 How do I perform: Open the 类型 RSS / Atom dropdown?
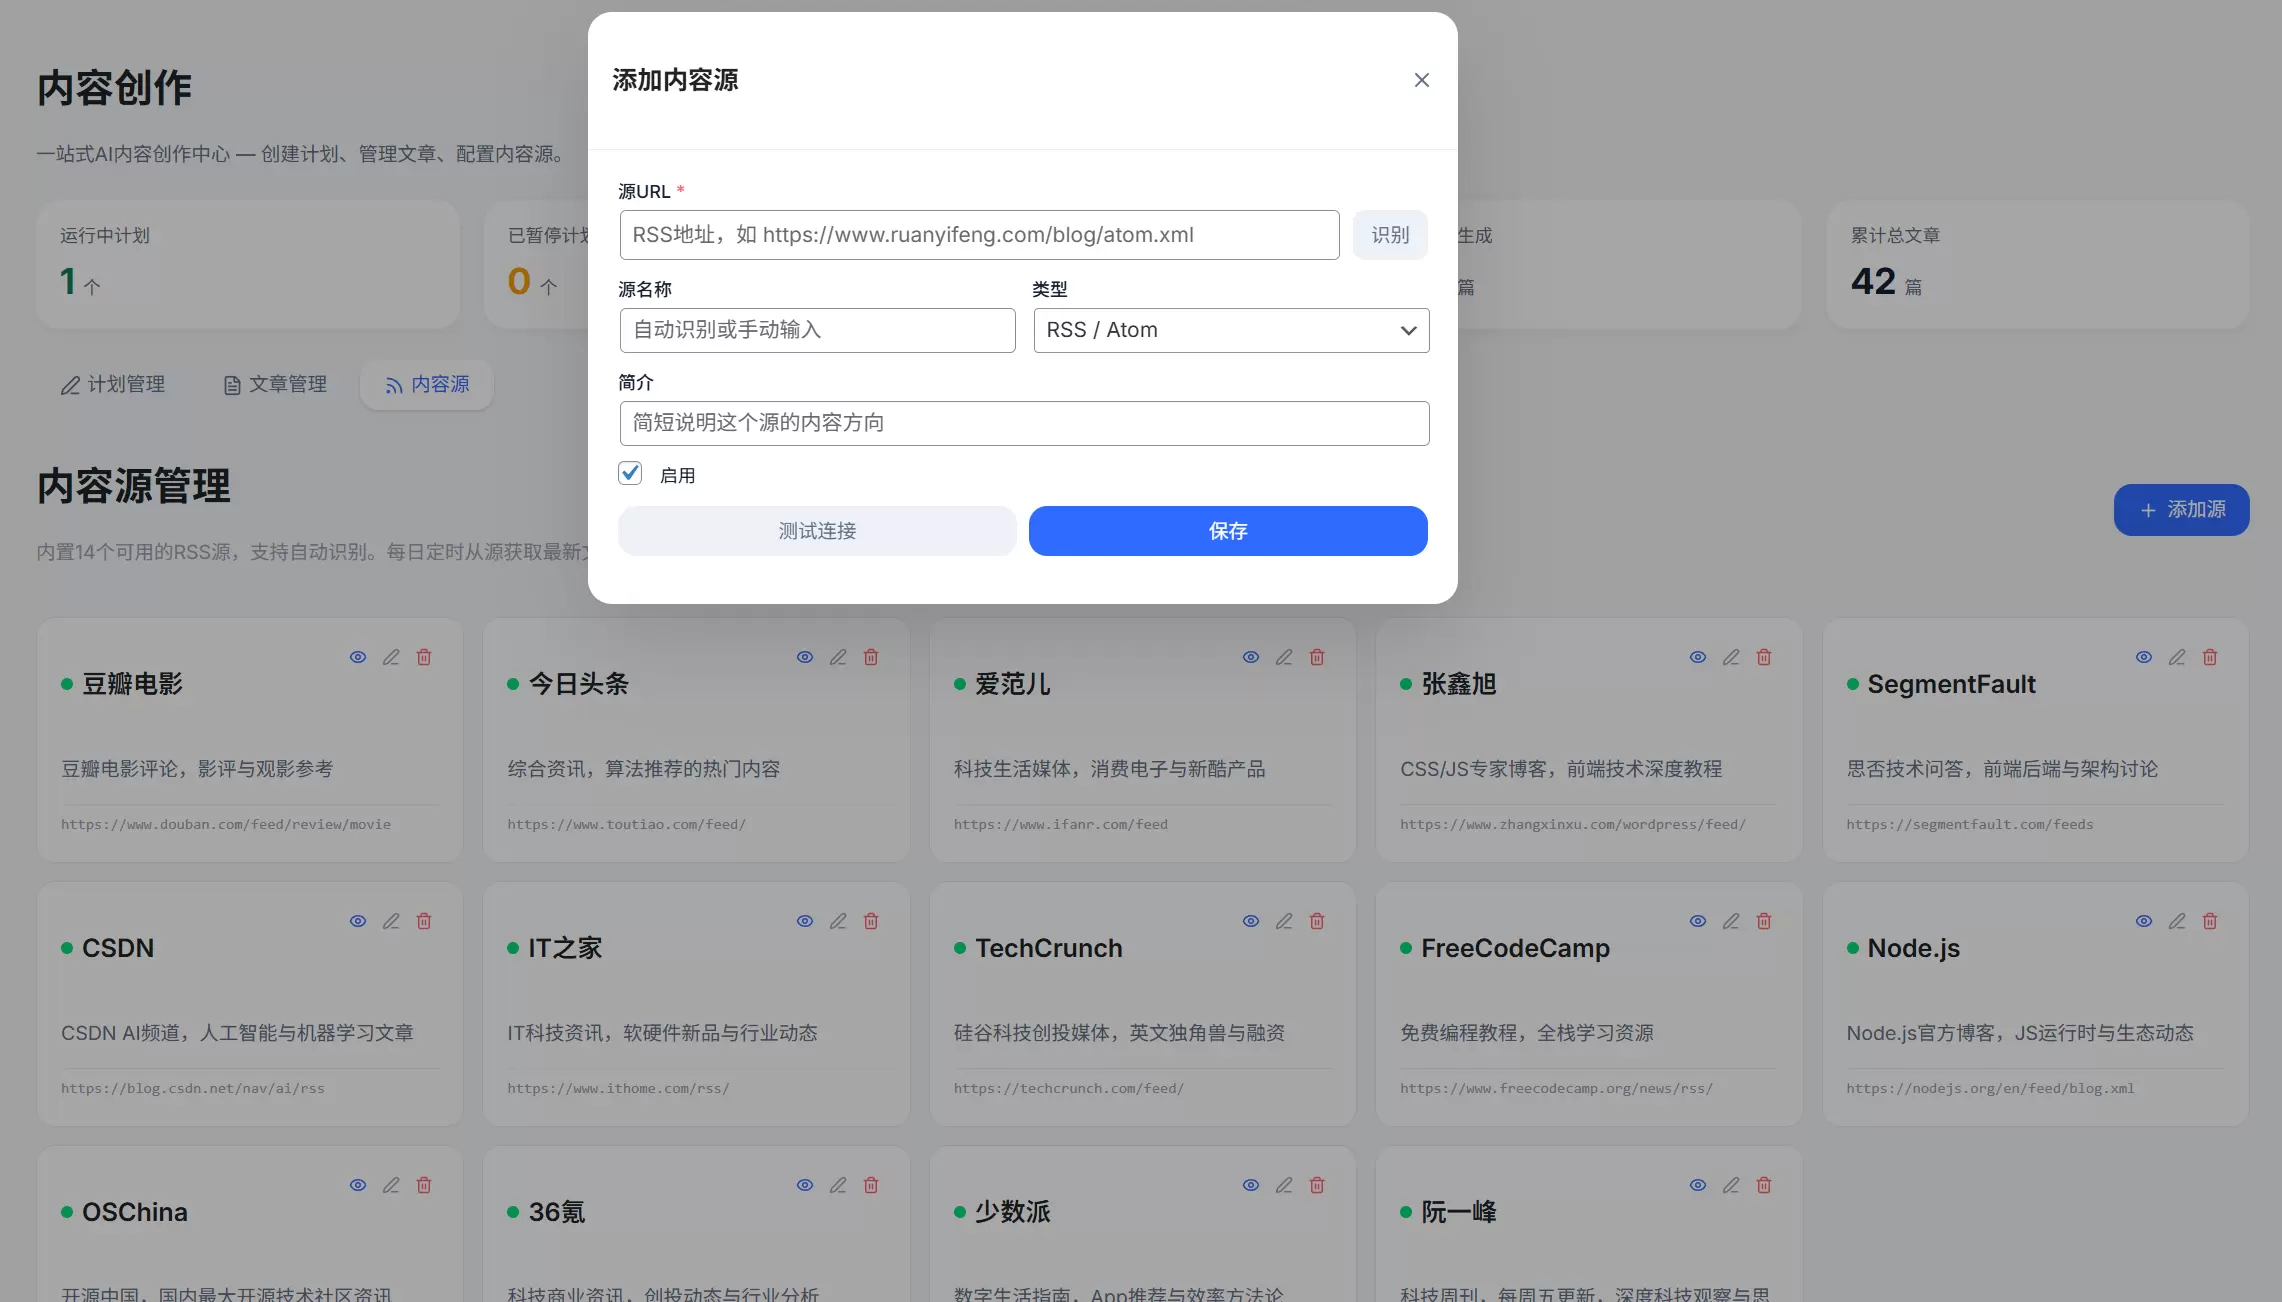pyautogui.click(x=1231, y=330)
